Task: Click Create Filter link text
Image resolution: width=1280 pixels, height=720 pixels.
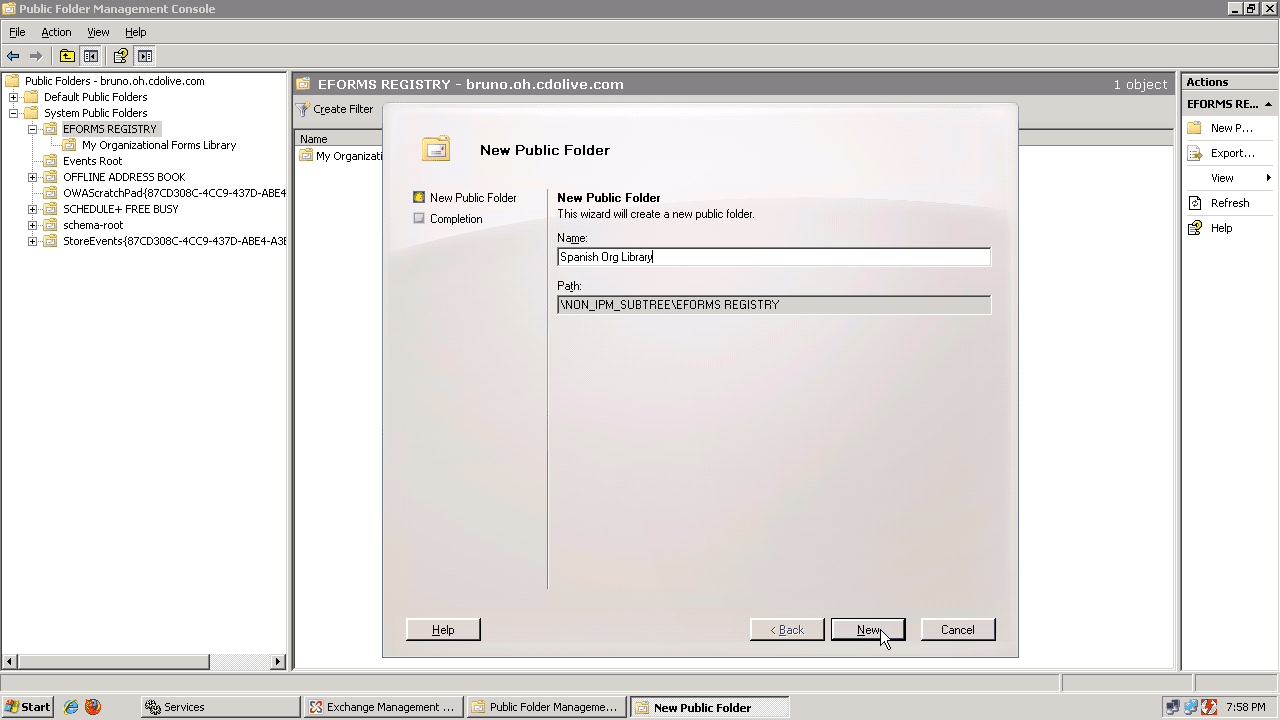Action: pyautogui.click(x=343, y=109)
